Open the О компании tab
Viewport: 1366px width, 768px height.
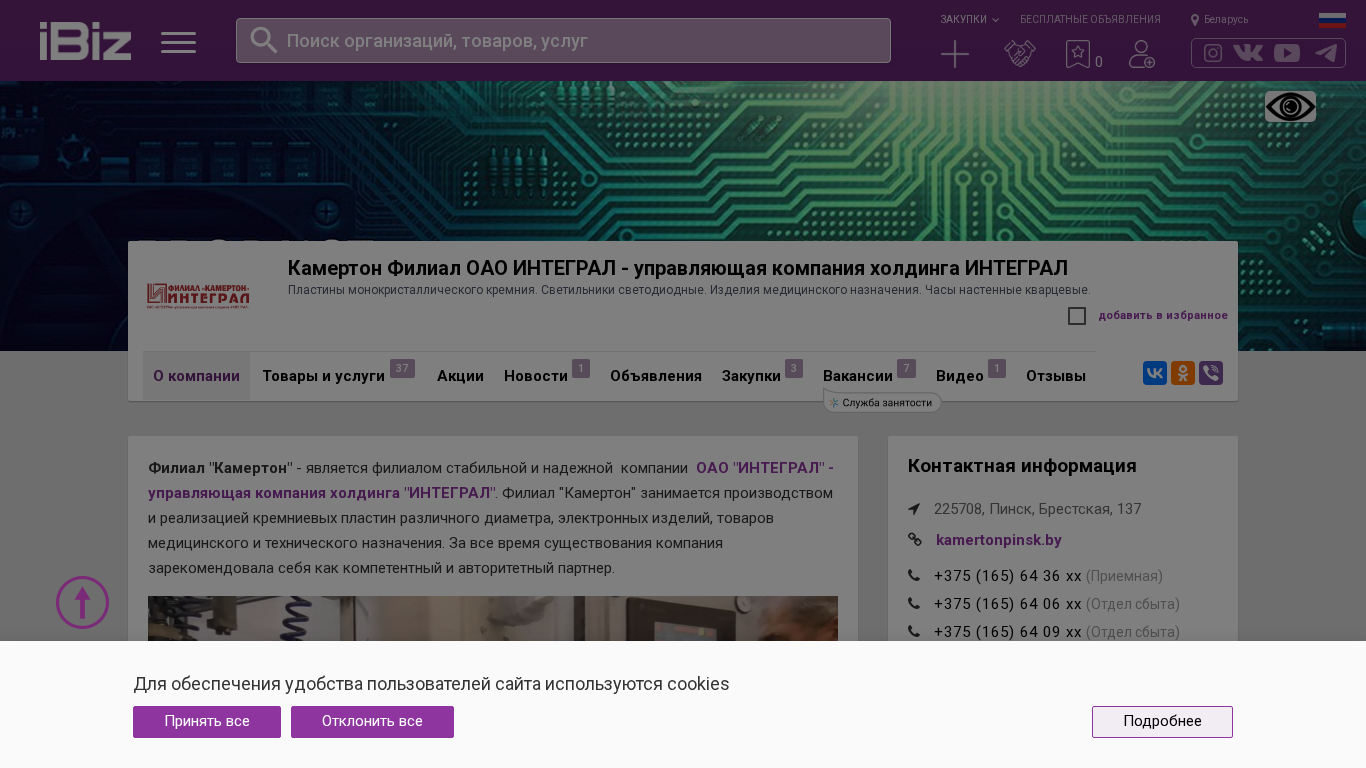(x=196, y=376)
